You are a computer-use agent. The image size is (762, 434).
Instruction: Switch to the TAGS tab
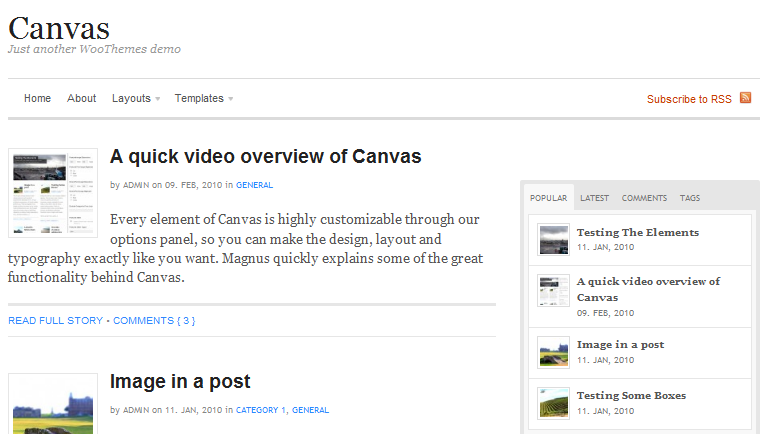pyautogui.click(x=690, y=198)
